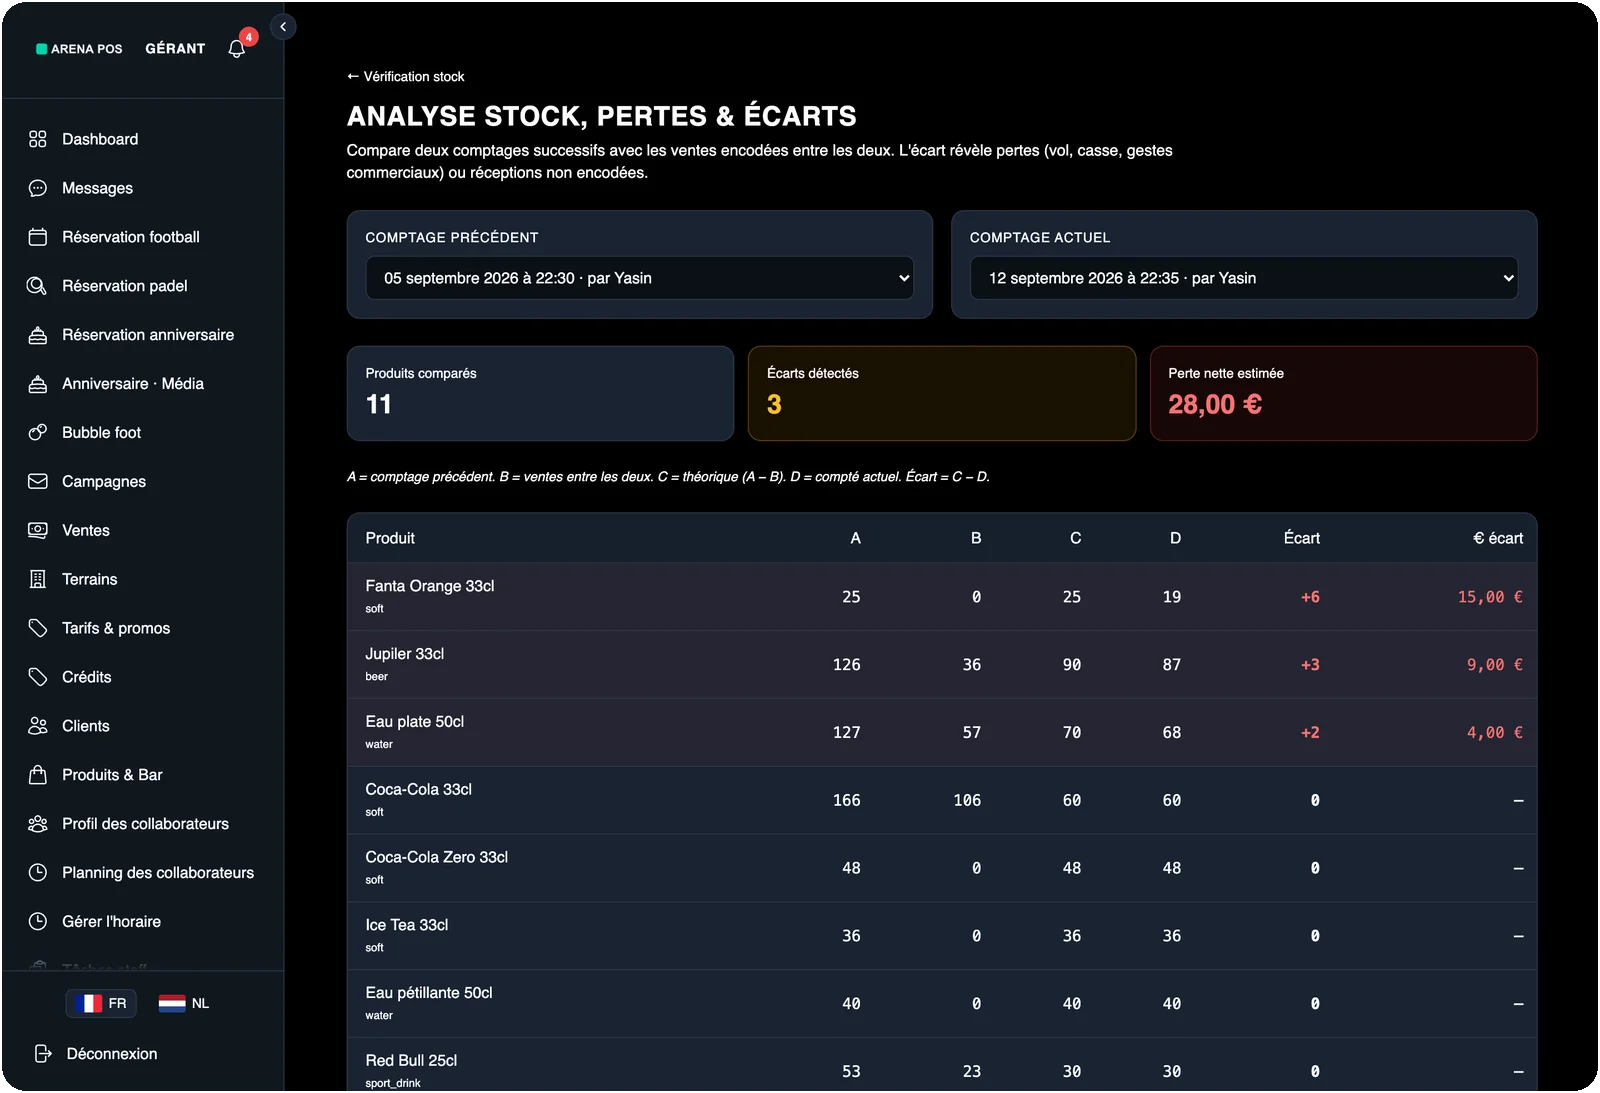Go back to Vérification stock
Viewport: 1600px width, 1093px height.
pos(405,76)
